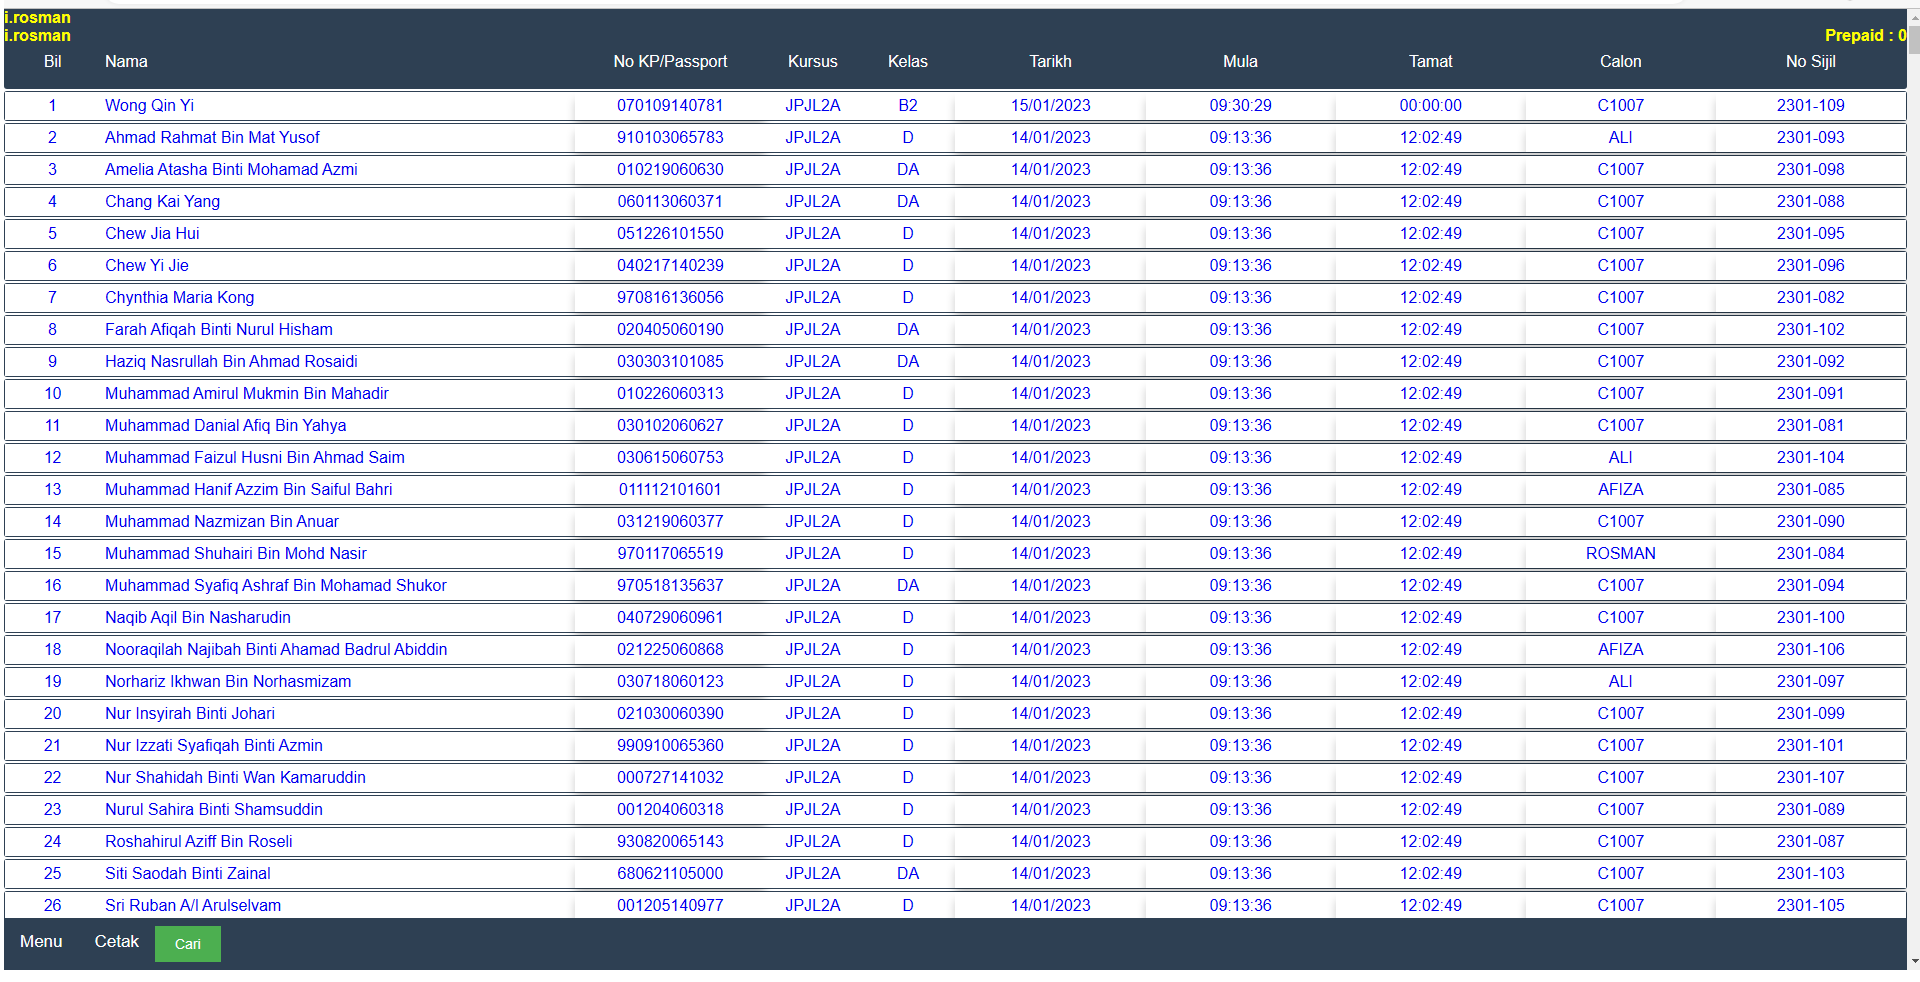Open Siti Saodah Binti Zainal record
This screenshot has width=1920, height=982.
click(x=187, y=874)
